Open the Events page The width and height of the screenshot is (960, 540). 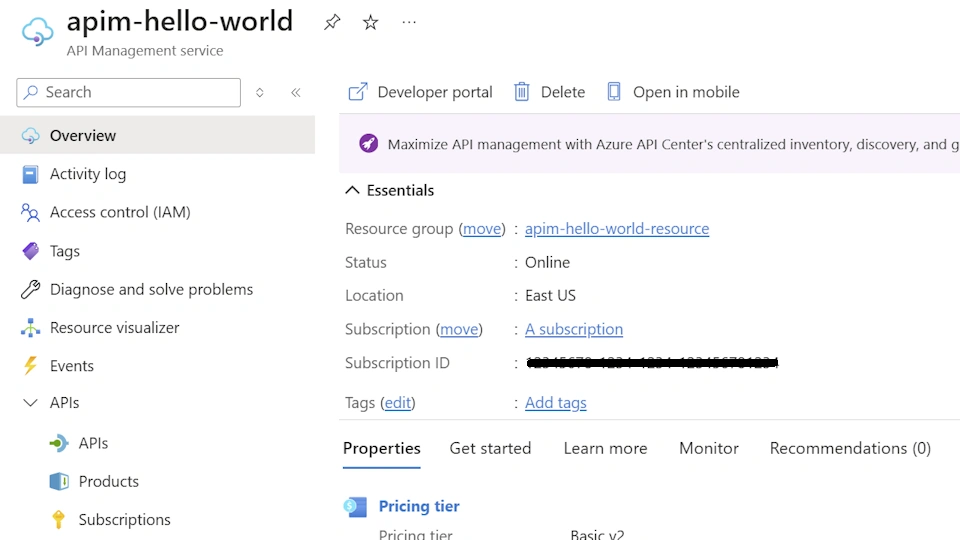pos(72,366)
